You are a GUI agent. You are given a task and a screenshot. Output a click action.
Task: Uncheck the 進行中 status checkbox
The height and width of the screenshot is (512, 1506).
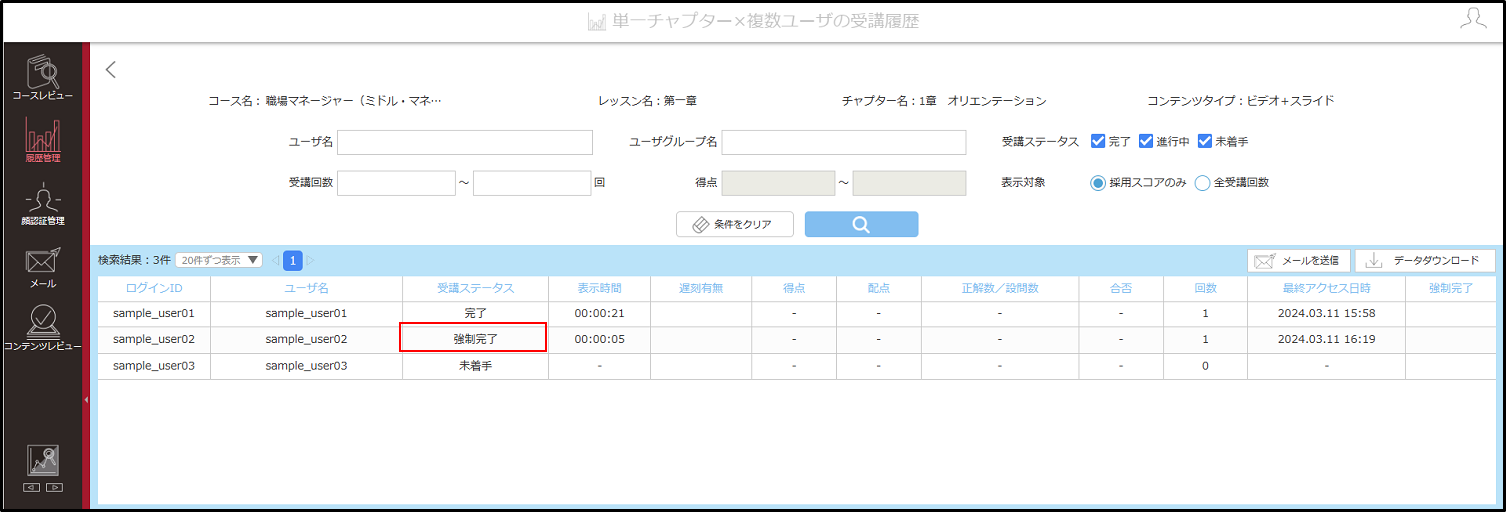coord(1146,141)
